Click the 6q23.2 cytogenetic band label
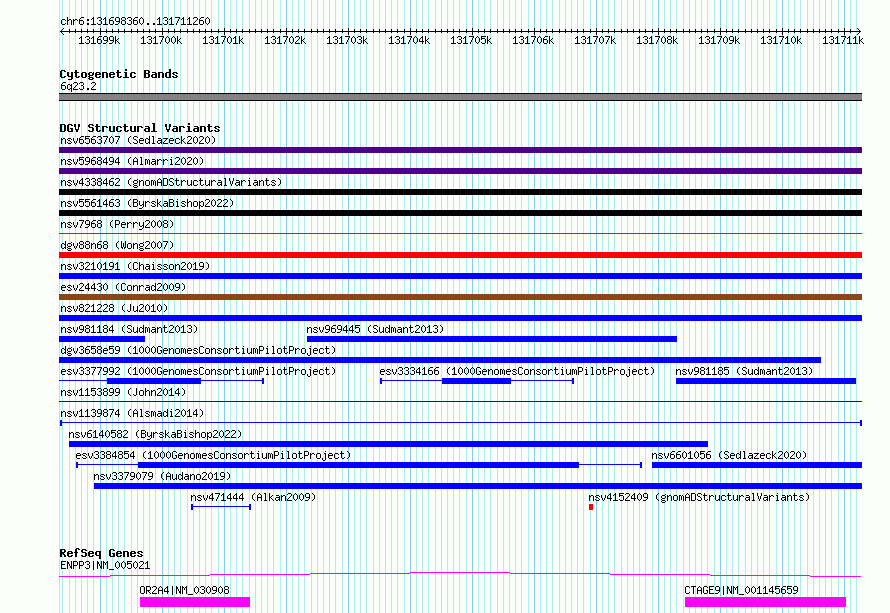The height and width of the screenshot is (613, 890). tap(78, 86)
